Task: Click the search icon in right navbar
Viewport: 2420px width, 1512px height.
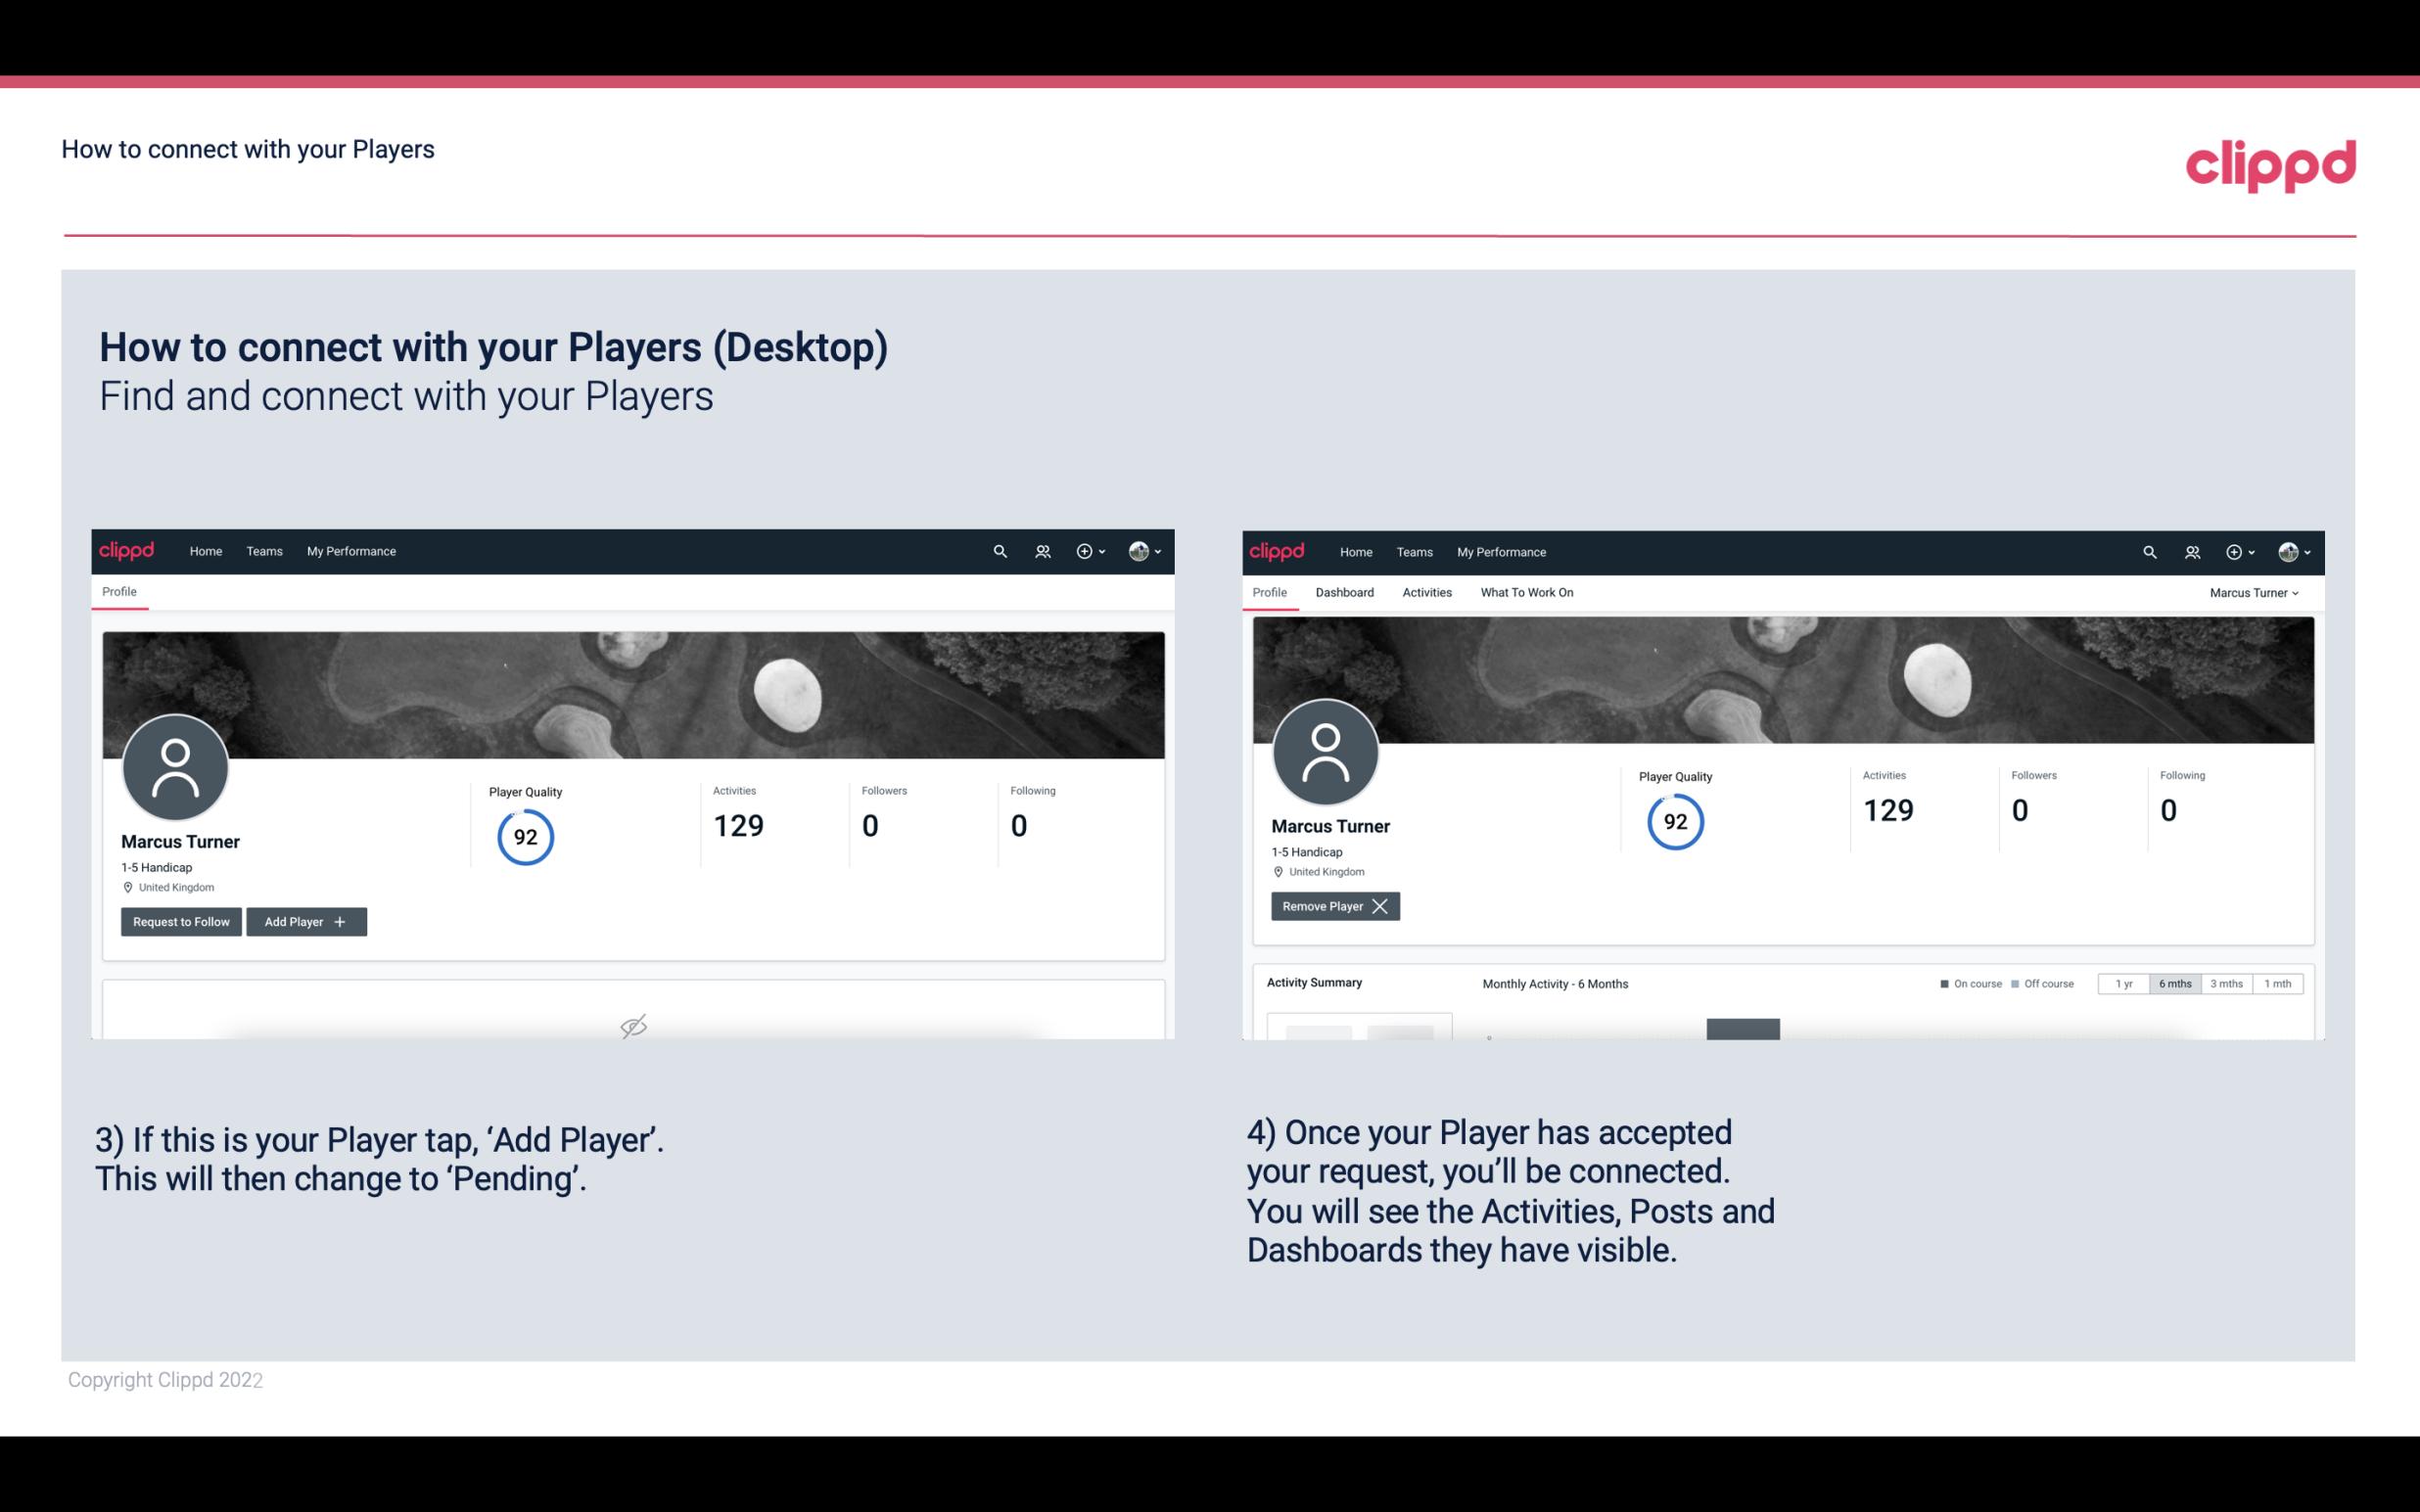Action: coord(2147,550)
